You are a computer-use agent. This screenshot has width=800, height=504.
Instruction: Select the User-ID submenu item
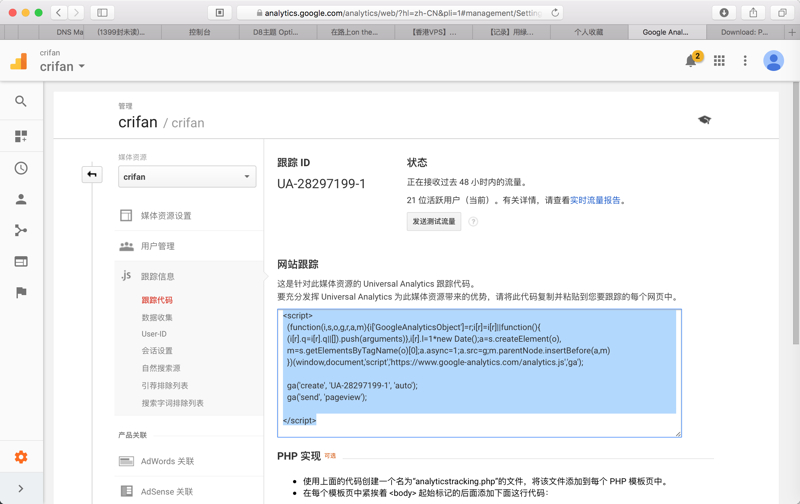point(154,334)
